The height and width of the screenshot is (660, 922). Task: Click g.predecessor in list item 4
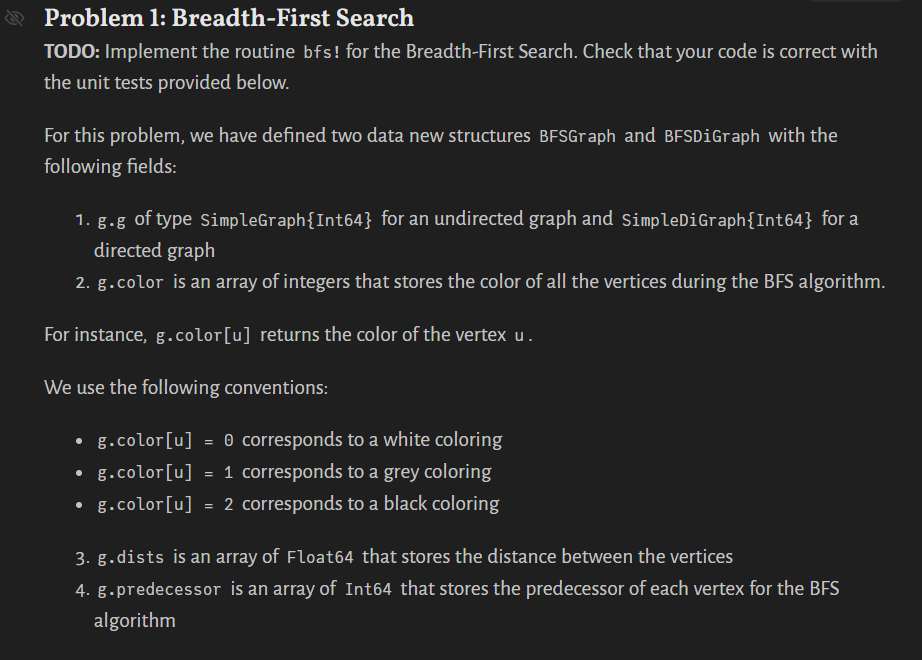[159, 590]
